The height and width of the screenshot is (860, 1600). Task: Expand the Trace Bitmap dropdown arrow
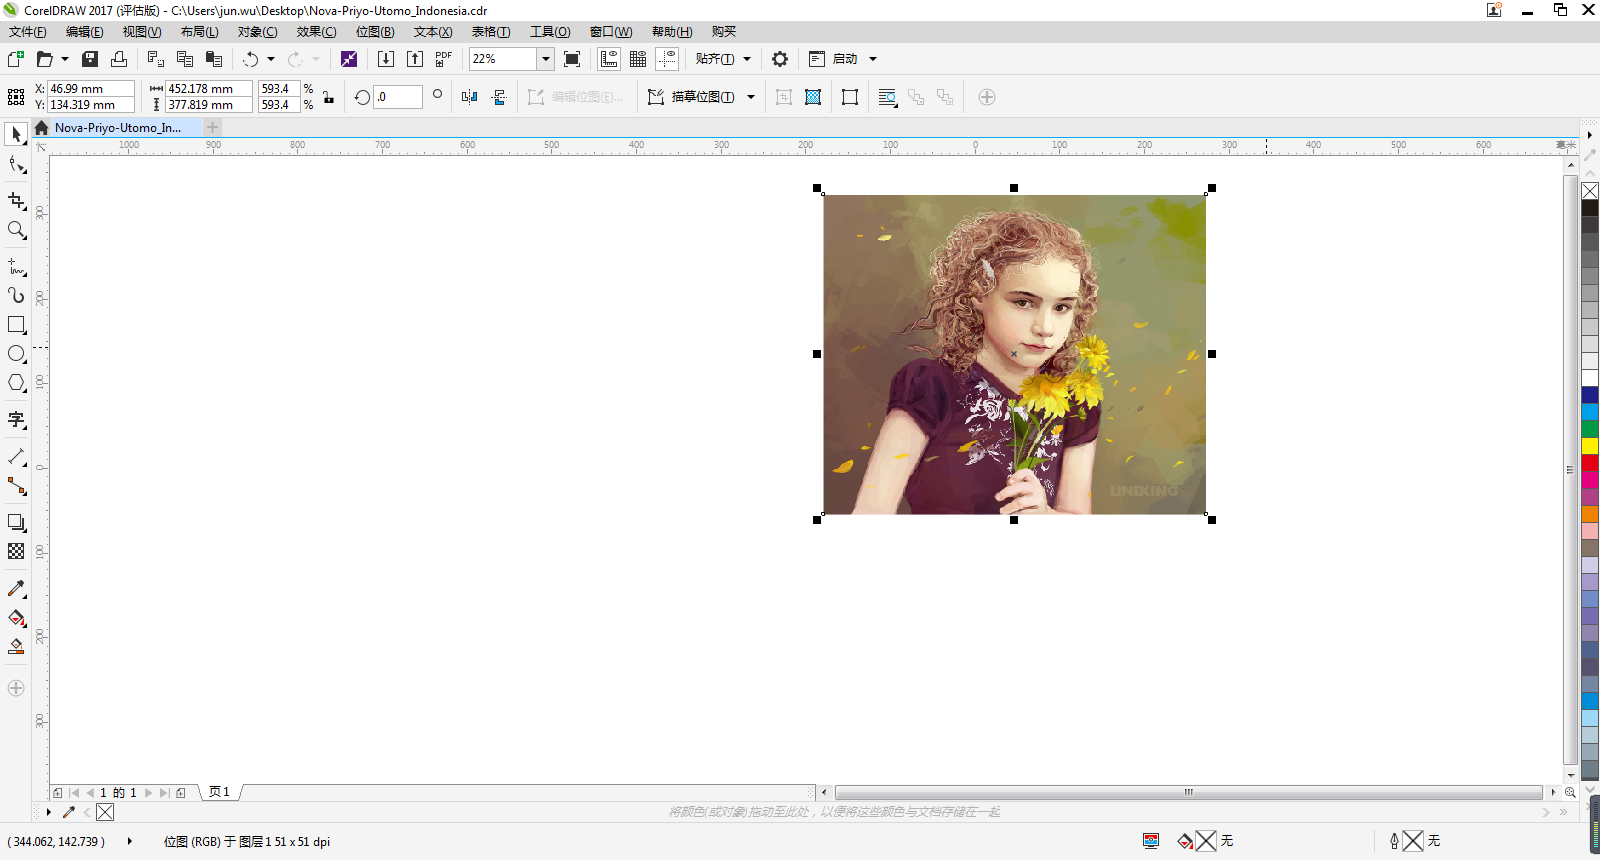pos(751,97)
